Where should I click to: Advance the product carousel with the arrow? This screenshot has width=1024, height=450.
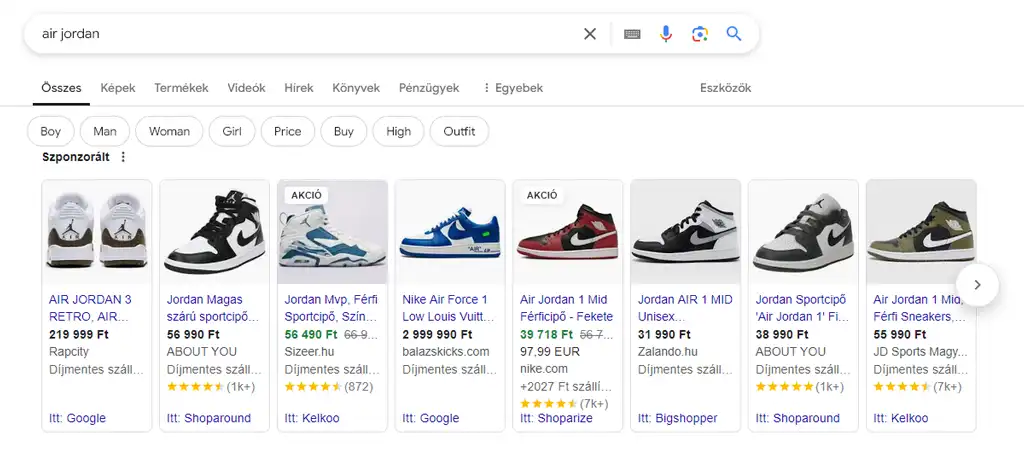point(977,285)
